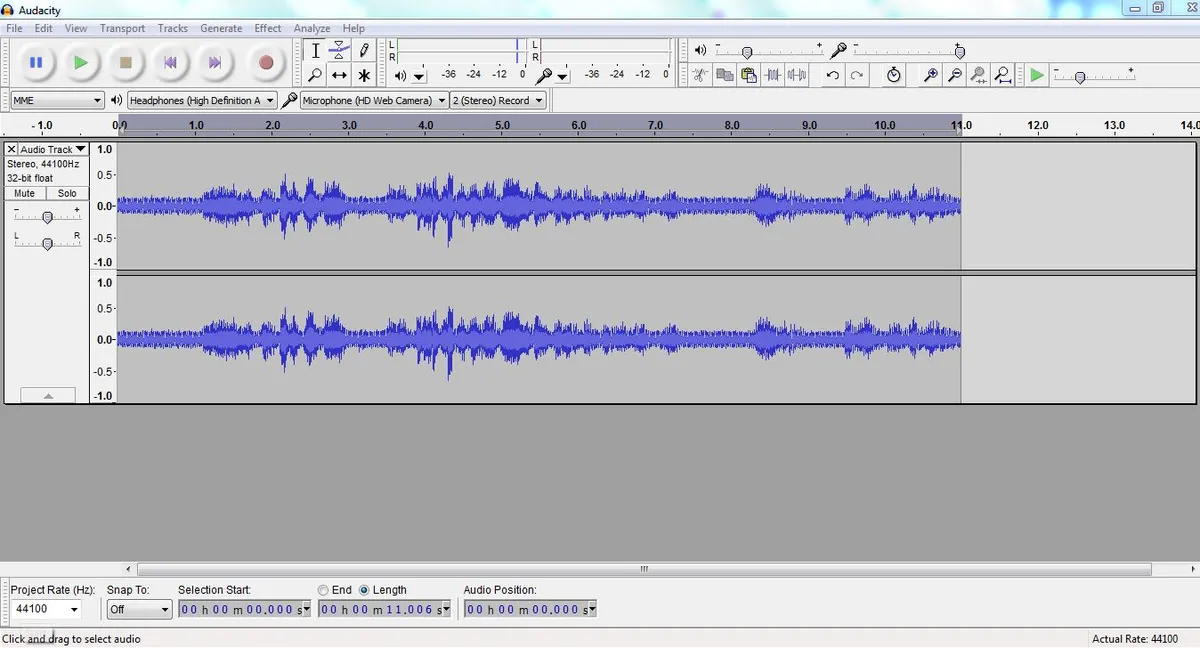
Task: Click the Trim audio icon
Action: click(773, 75)
